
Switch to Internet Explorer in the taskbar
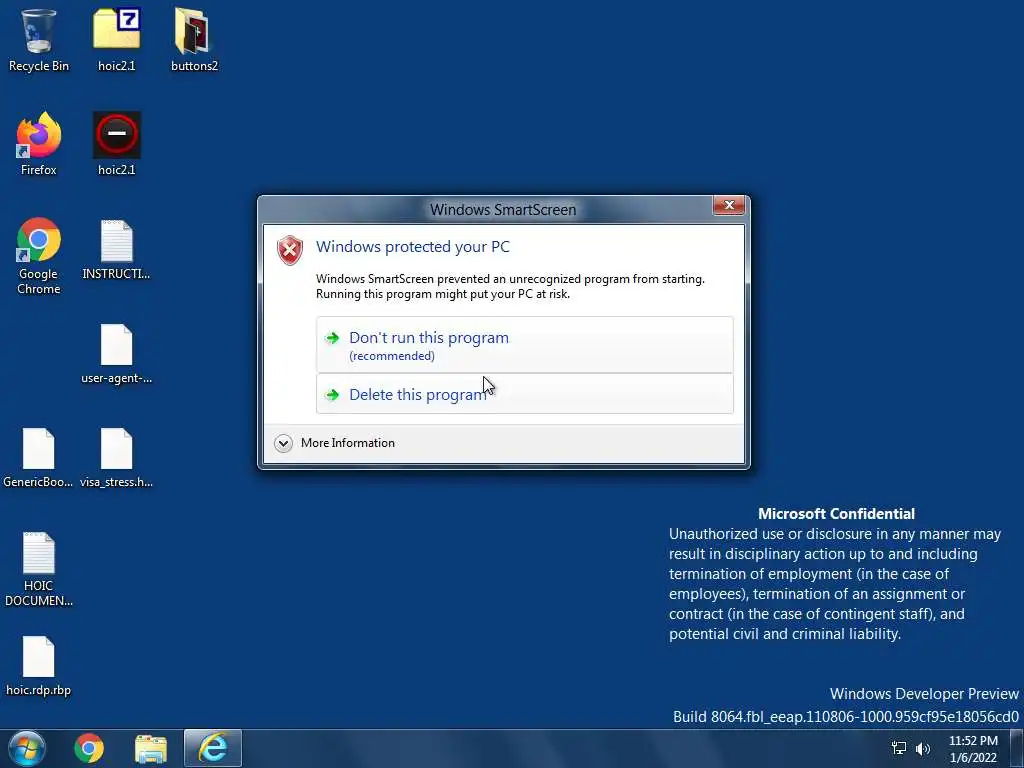213,748
